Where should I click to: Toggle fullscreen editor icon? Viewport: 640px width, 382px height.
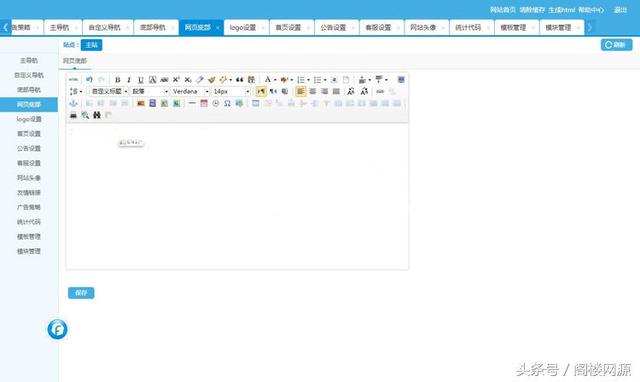pos(401,80)
